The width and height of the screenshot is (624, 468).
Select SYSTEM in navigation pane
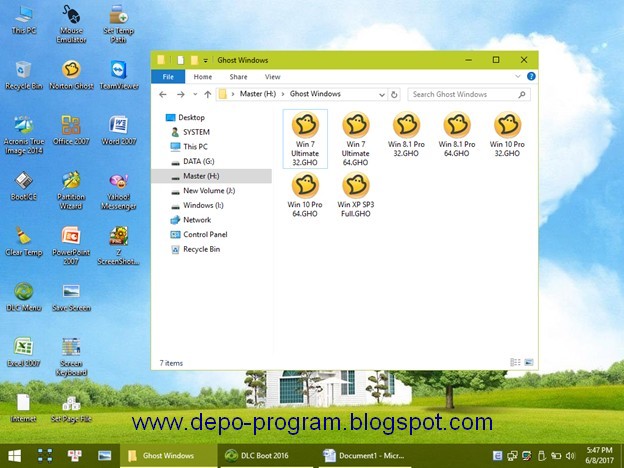click(x=190, y=132)
